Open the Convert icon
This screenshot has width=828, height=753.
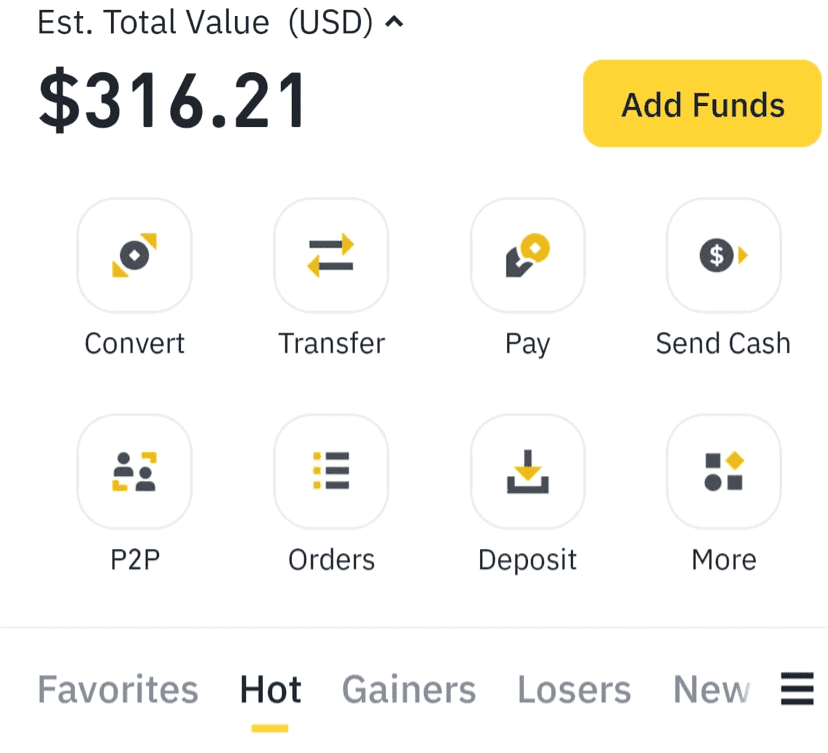coord(134,255)
